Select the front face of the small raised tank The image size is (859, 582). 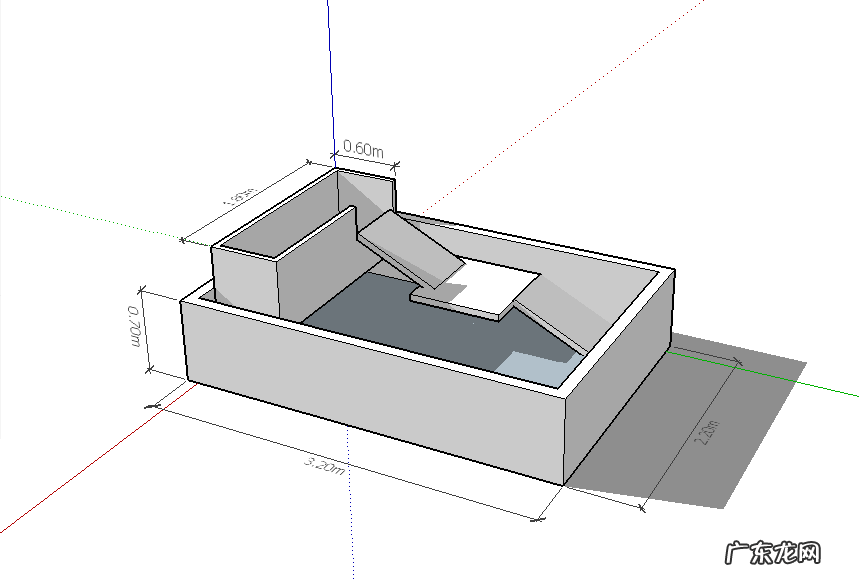click(243, 279)
